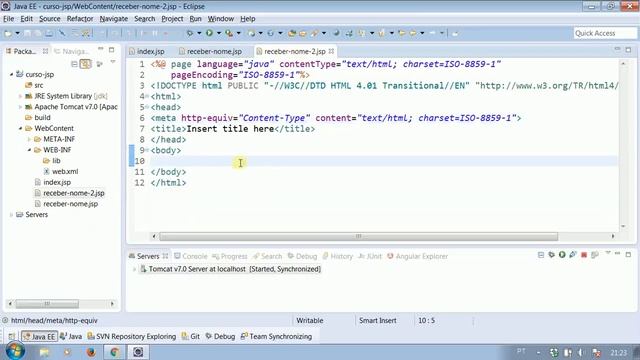Viewport: 640px width, 360px height.
Task: Click the Debug bug toolbar icon
Action: tap(190, 33)
